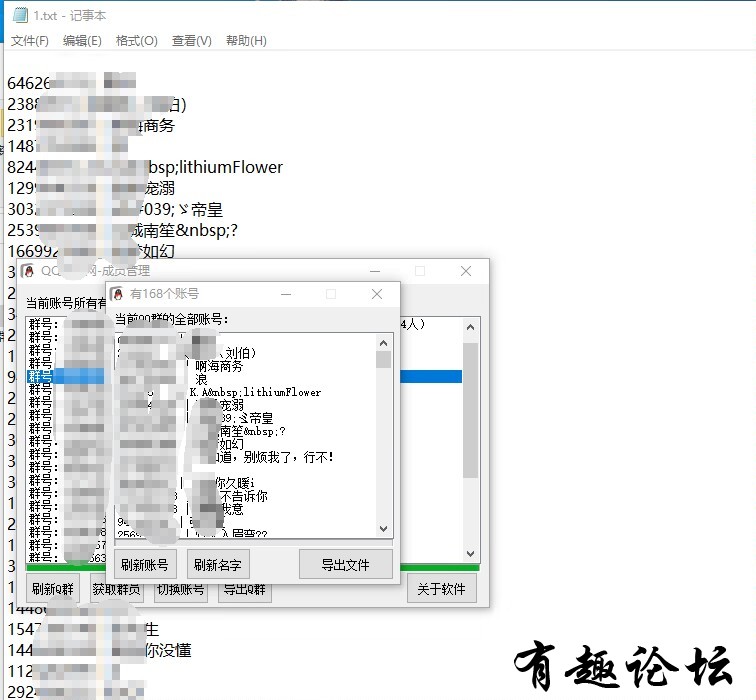Open the 查看(V) menu in Notepad

pyautogui.click(x=191, y=41)
